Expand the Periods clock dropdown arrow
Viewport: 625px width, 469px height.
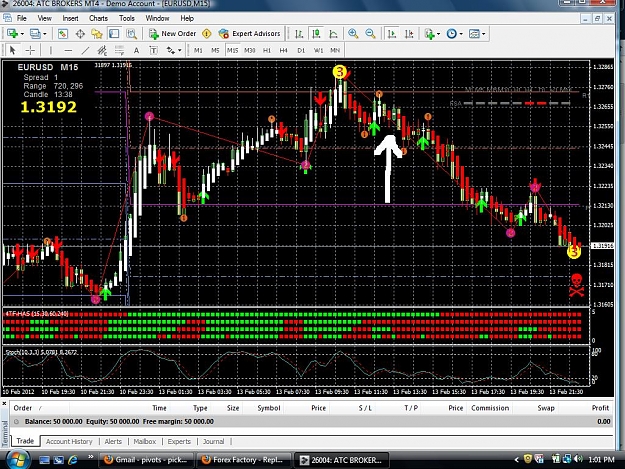(461, 34)
